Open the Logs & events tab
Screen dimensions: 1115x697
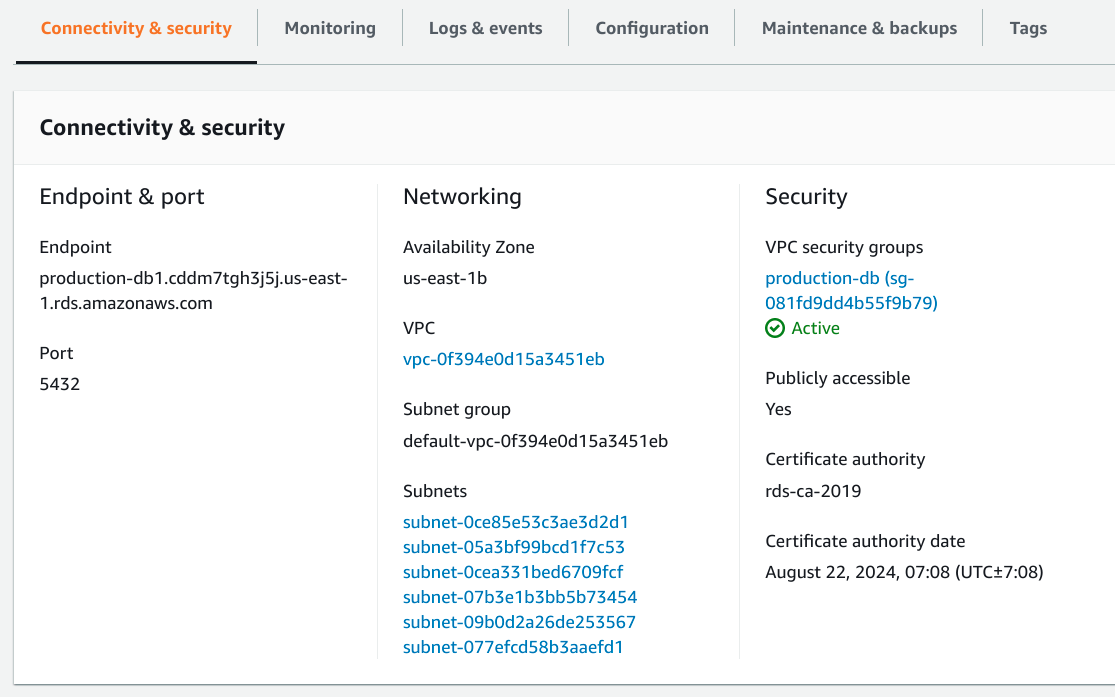tap(485, 28)
